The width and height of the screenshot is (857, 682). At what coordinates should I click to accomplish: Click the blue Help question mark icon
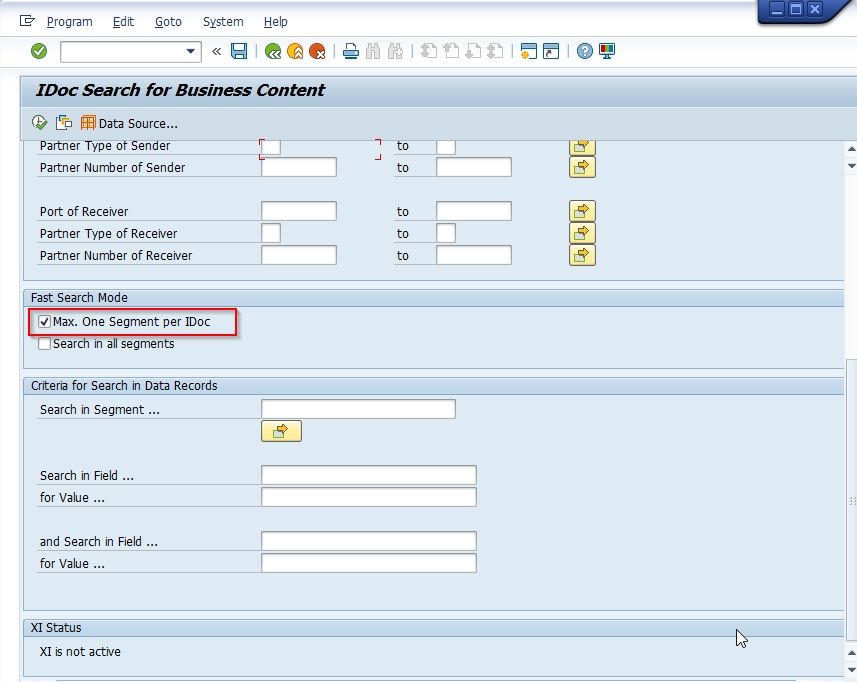click(585, 51)
